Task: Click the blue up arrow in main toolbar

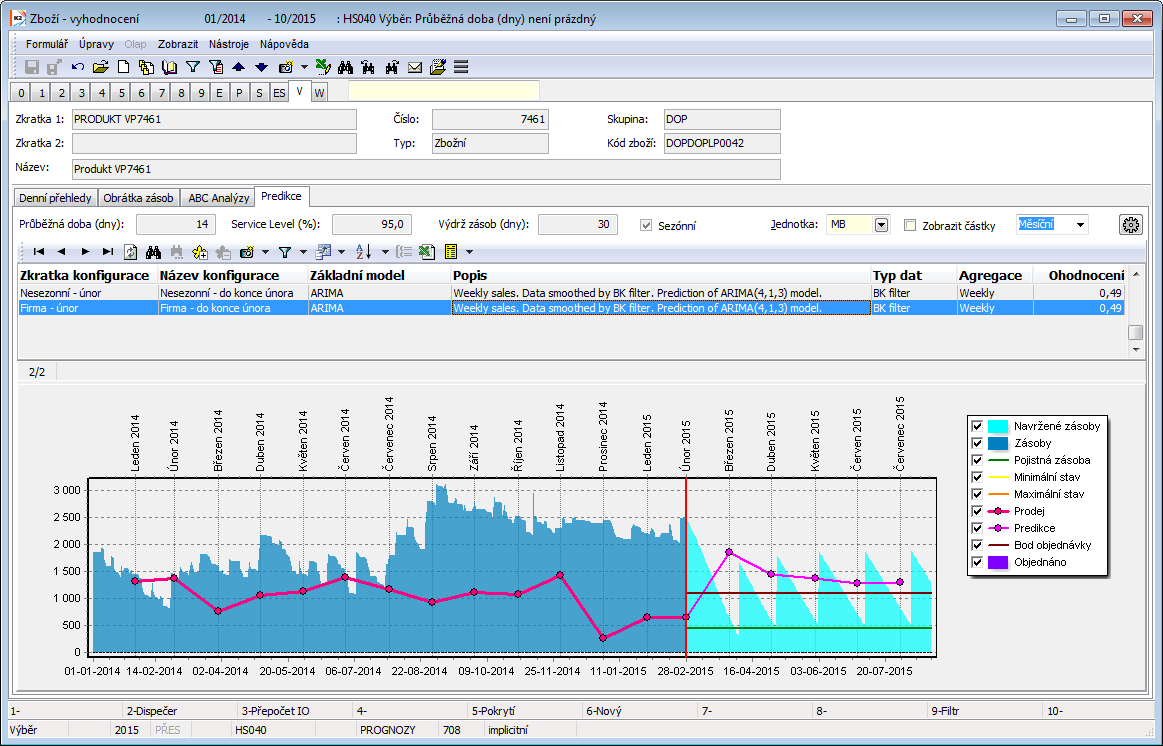Action: point(238,67)
